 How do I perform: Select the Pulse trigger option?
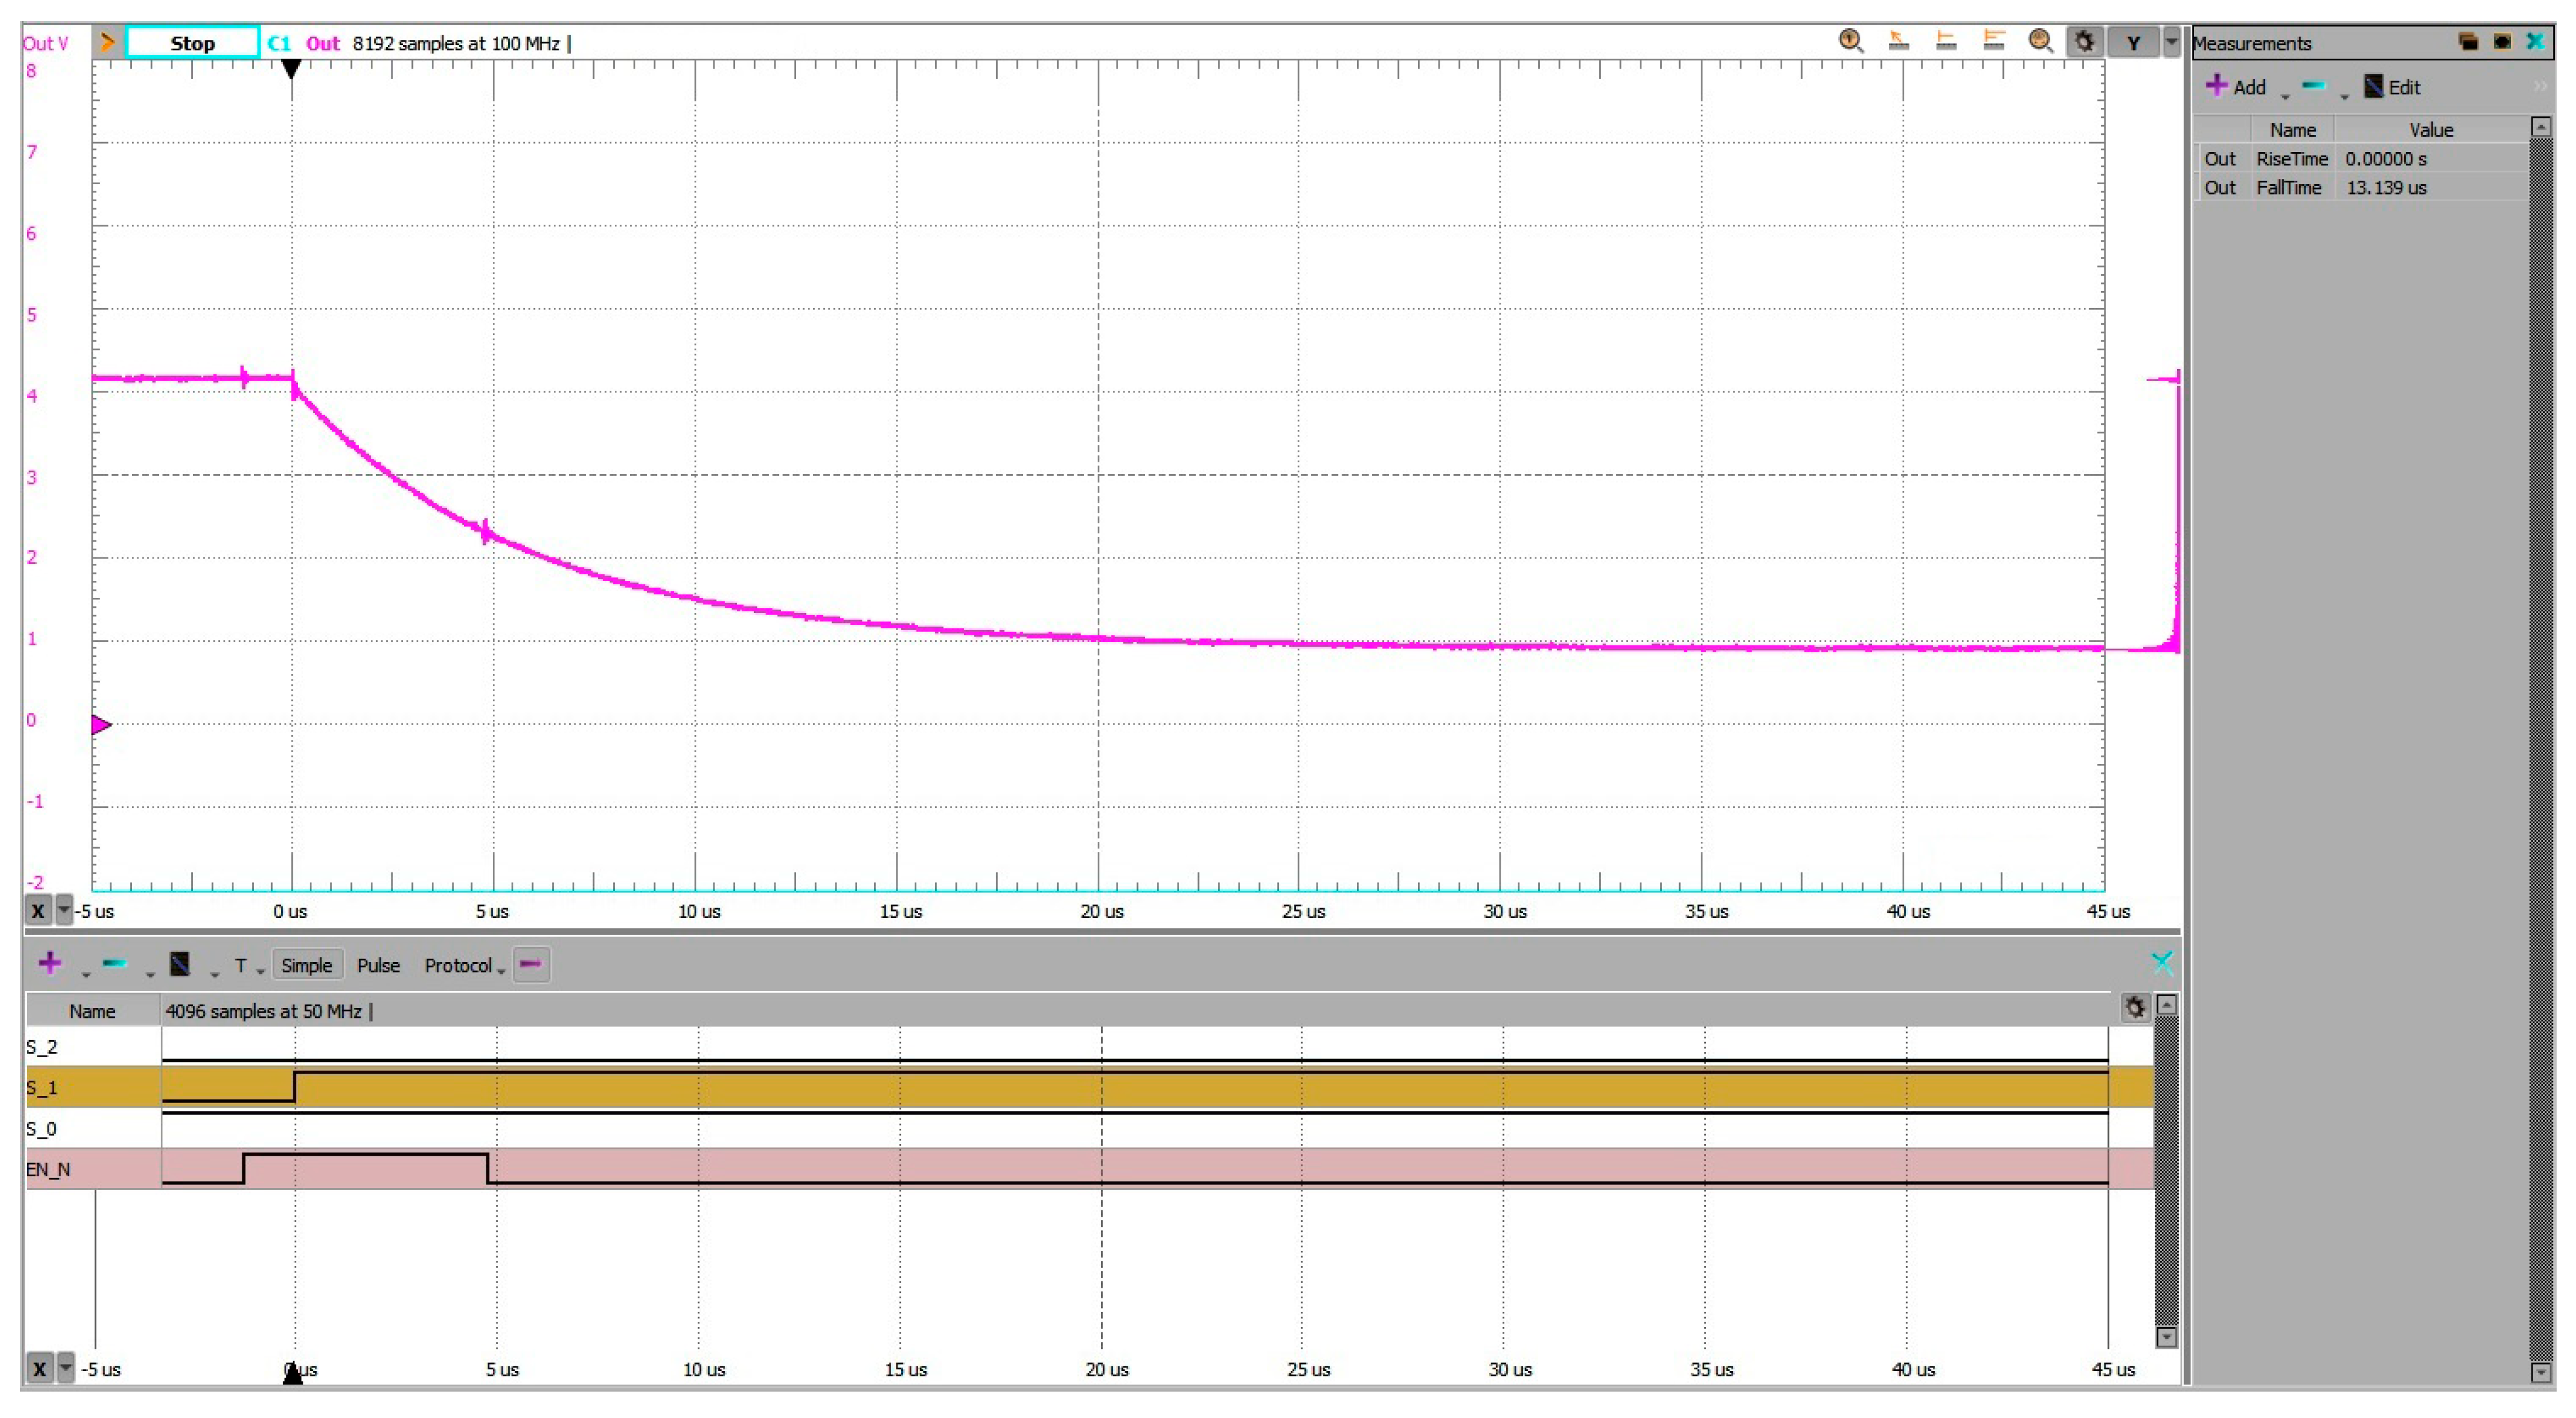tap(378, 965)
